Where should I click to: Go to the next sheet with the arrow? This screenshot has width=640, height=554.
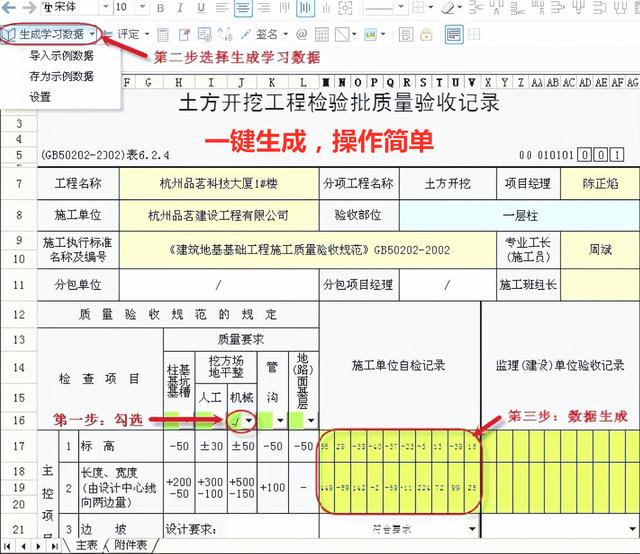[x=38, y=546]
